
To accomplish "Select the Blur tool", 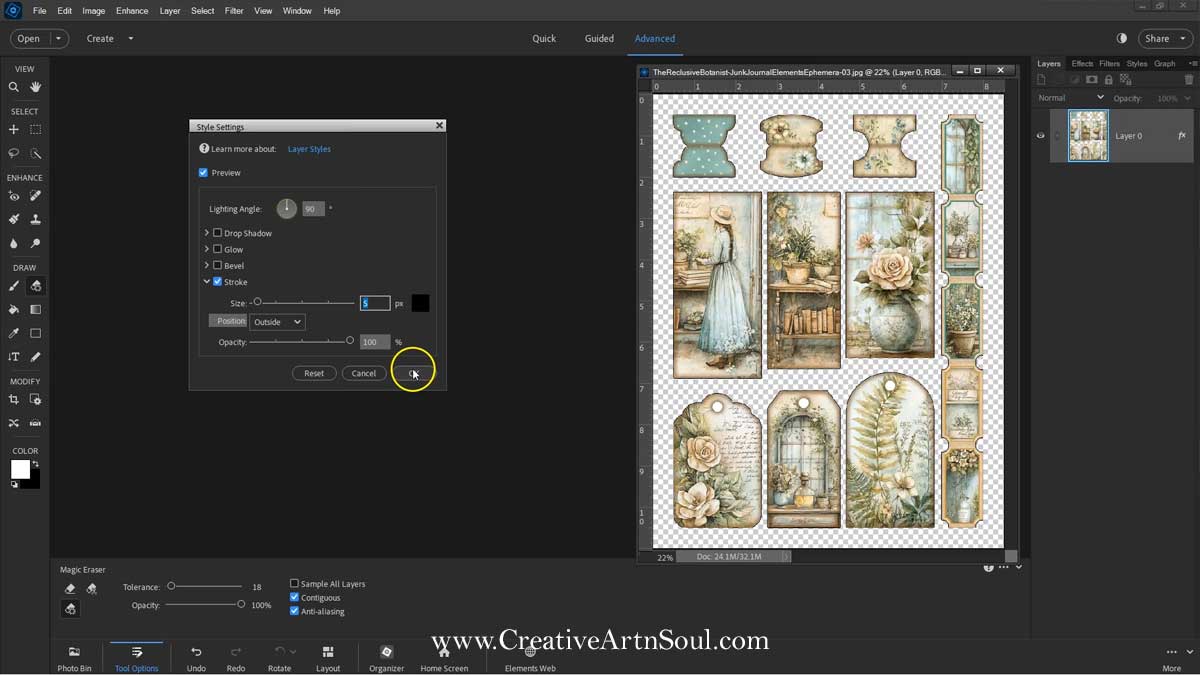I will [14, 243].
